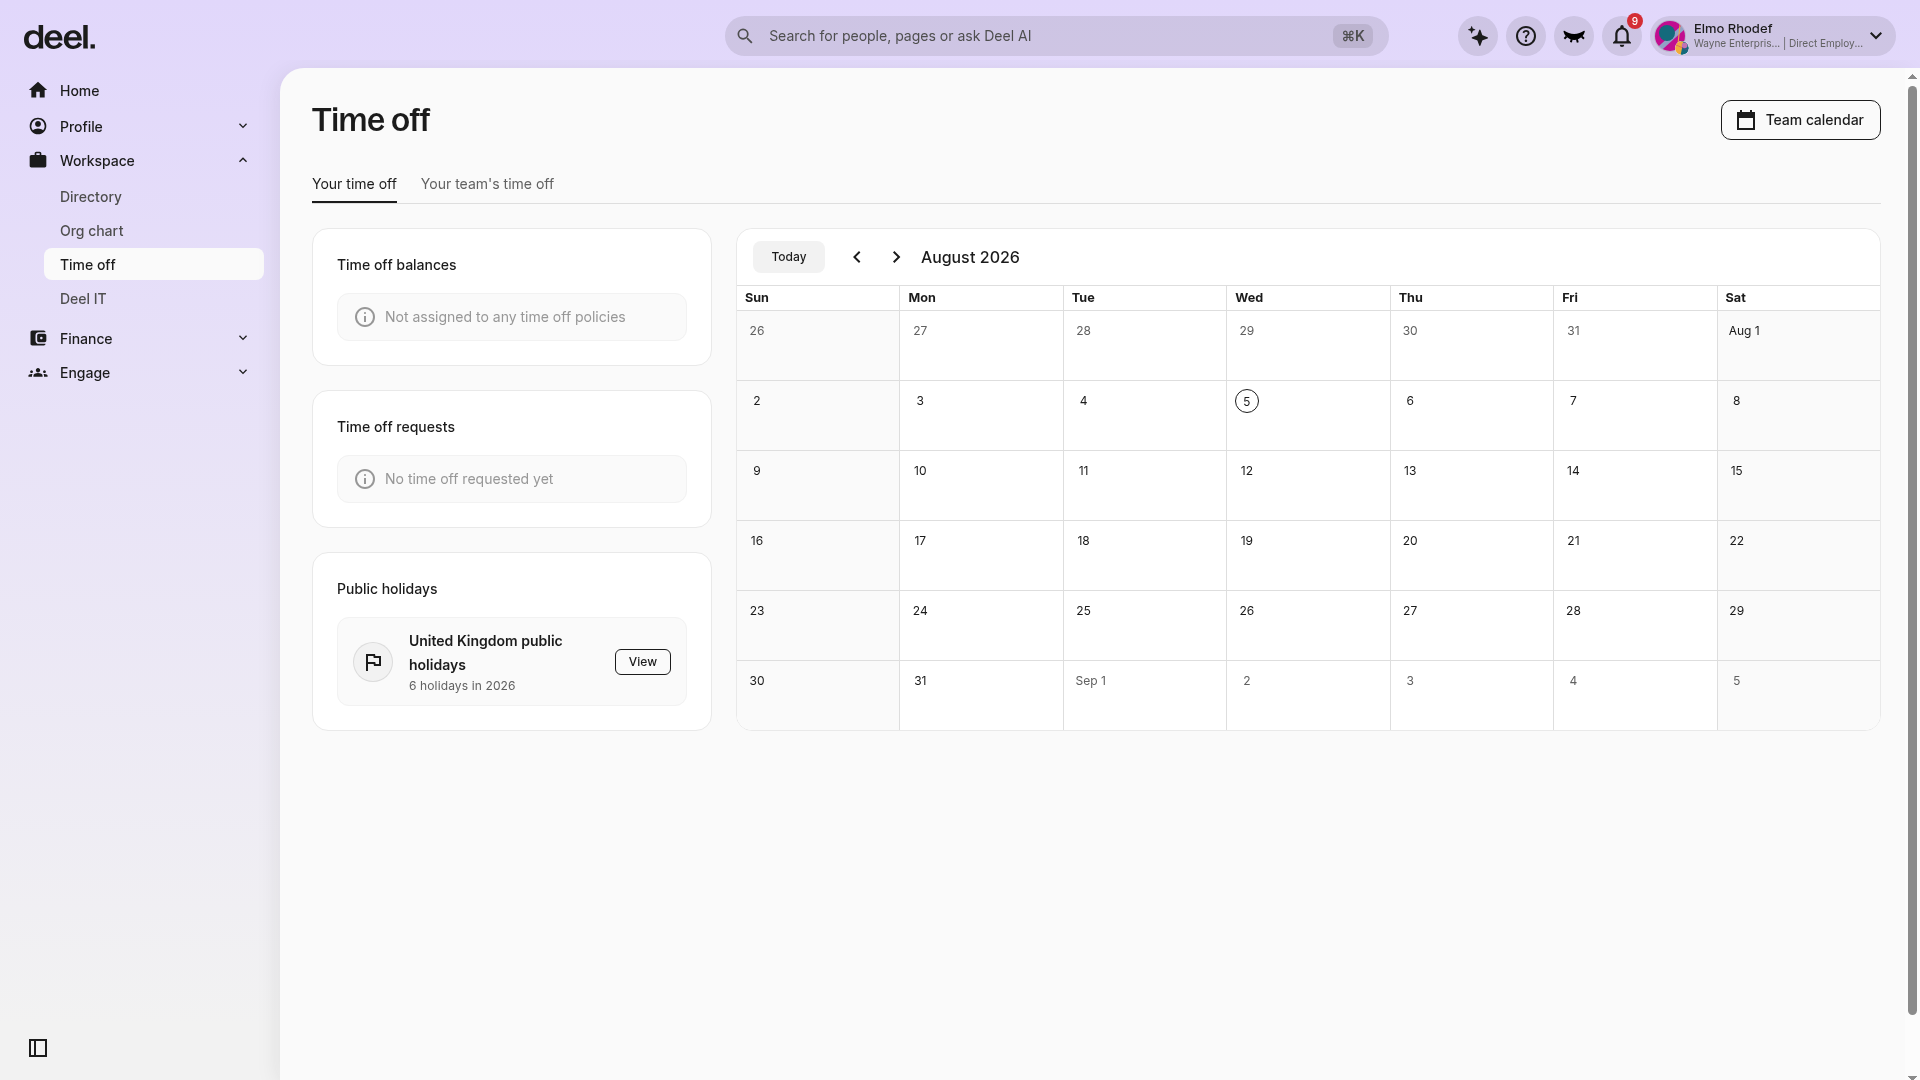The width and height of the screenshot is (1920, 1080).
Task: Open the Deel AI sparkle icon
Action: pos(1478,36)
